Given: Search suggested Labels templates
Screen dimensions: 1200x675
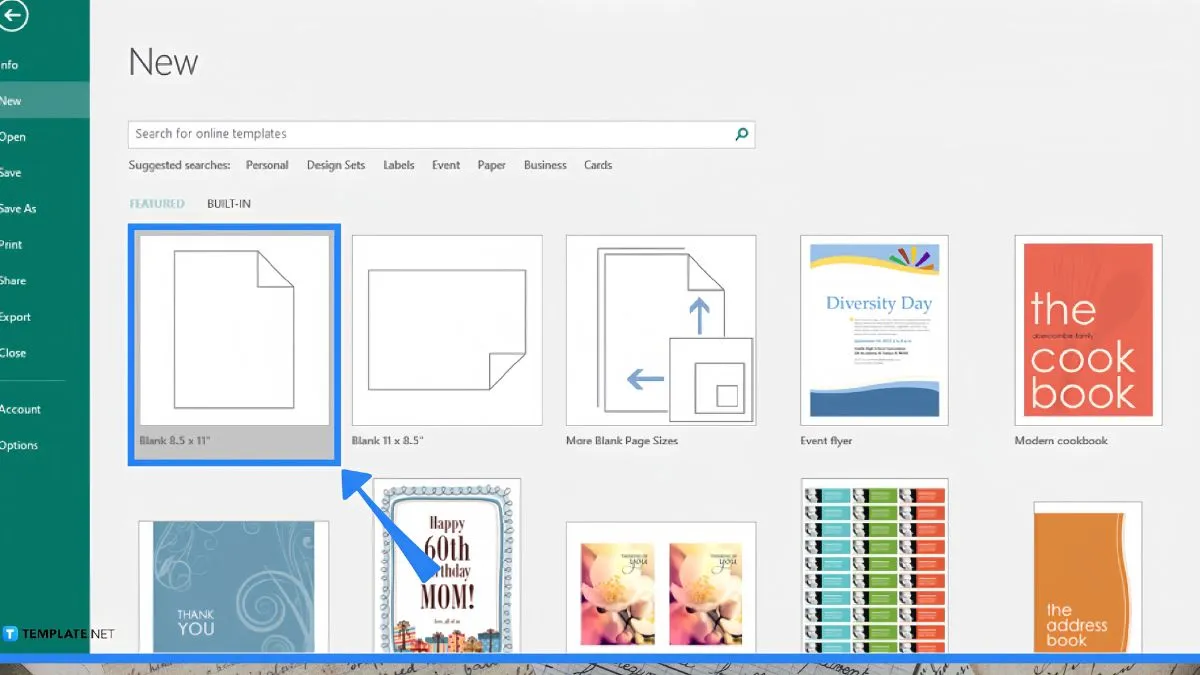Looking at the screenshot, I should click(x=399, y=166).
